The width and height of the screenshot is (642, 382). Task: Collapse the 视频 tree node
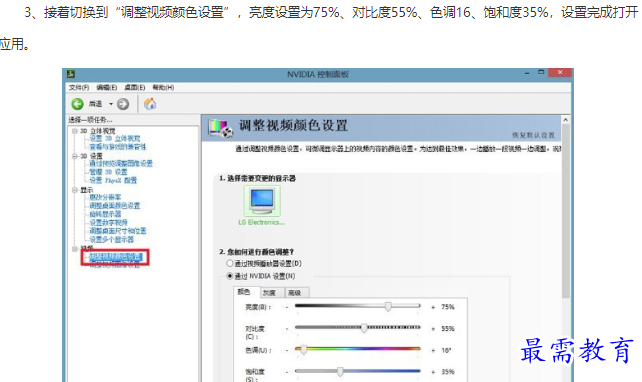pyautogui.click(x=75, y=249)
